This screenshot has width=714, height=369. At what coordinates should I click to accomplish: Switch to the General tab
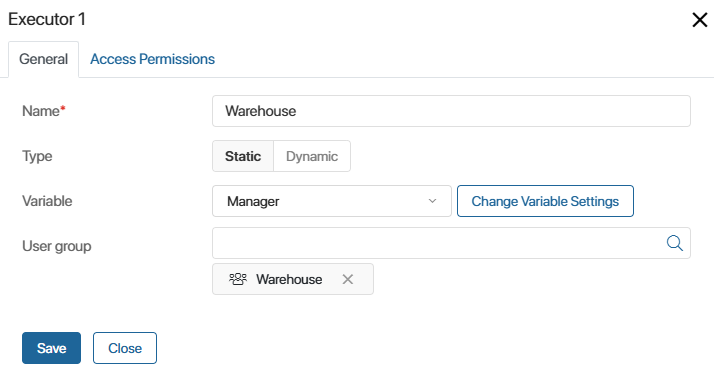pyautogui.click(x=43, y=59)
